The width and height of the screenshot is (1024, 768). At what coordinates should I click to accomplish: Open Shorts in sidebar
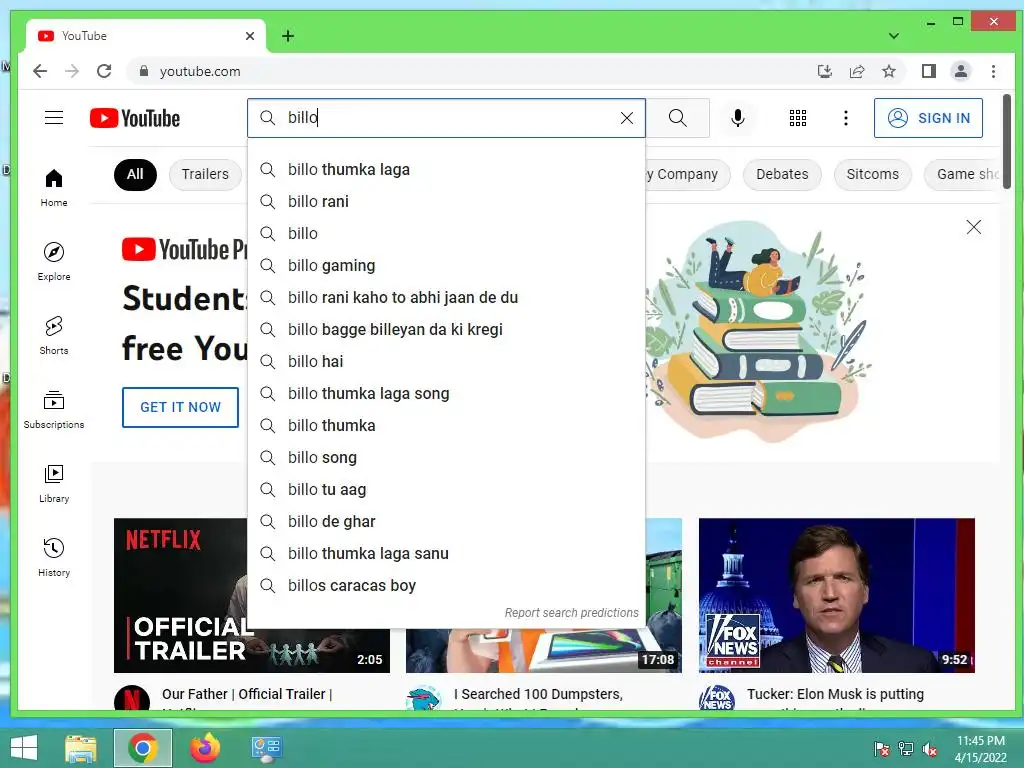coord(54,335)
